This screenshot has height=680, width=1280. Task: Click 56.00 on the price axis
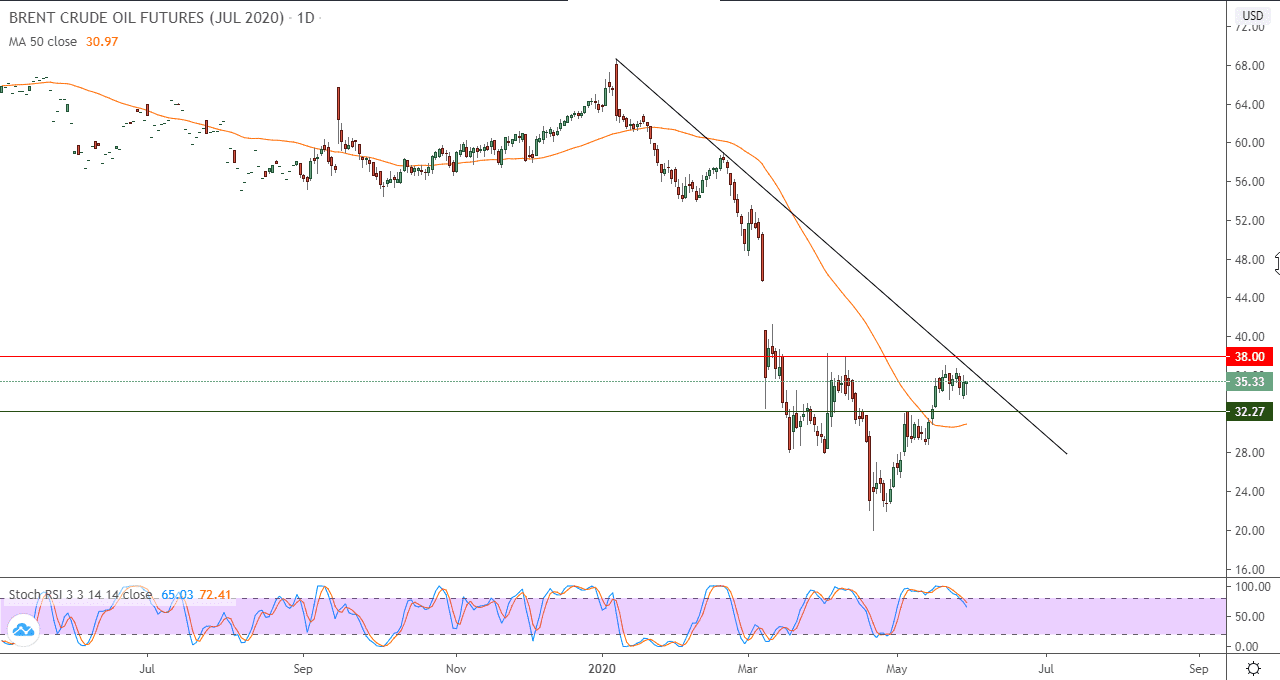coord(1250,182)
